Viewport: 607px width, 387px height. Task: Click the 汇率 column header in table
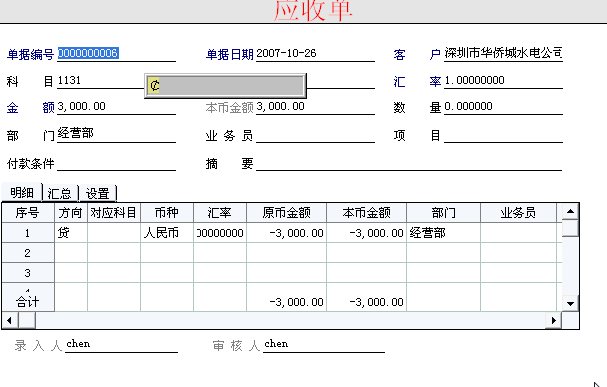pyautogui.click(x=220, y=212)
